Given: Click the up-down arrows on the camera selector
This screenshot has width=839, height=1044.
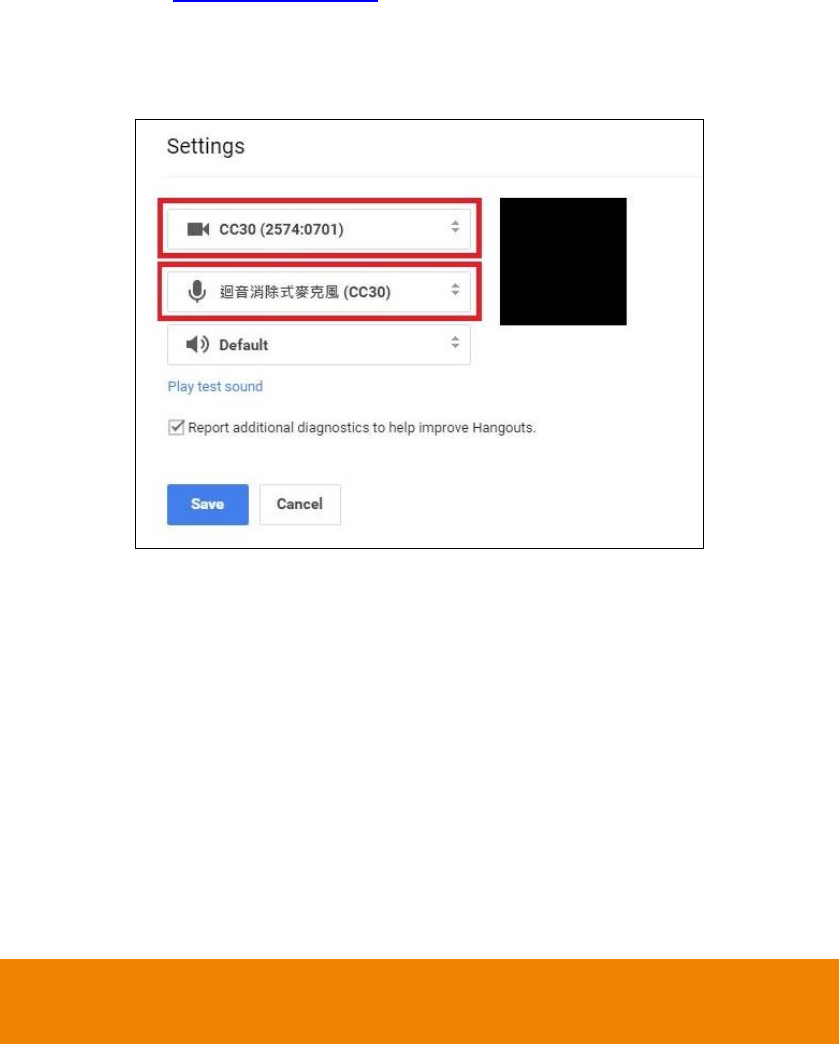Looking at the screenshot, I should 455,227.
